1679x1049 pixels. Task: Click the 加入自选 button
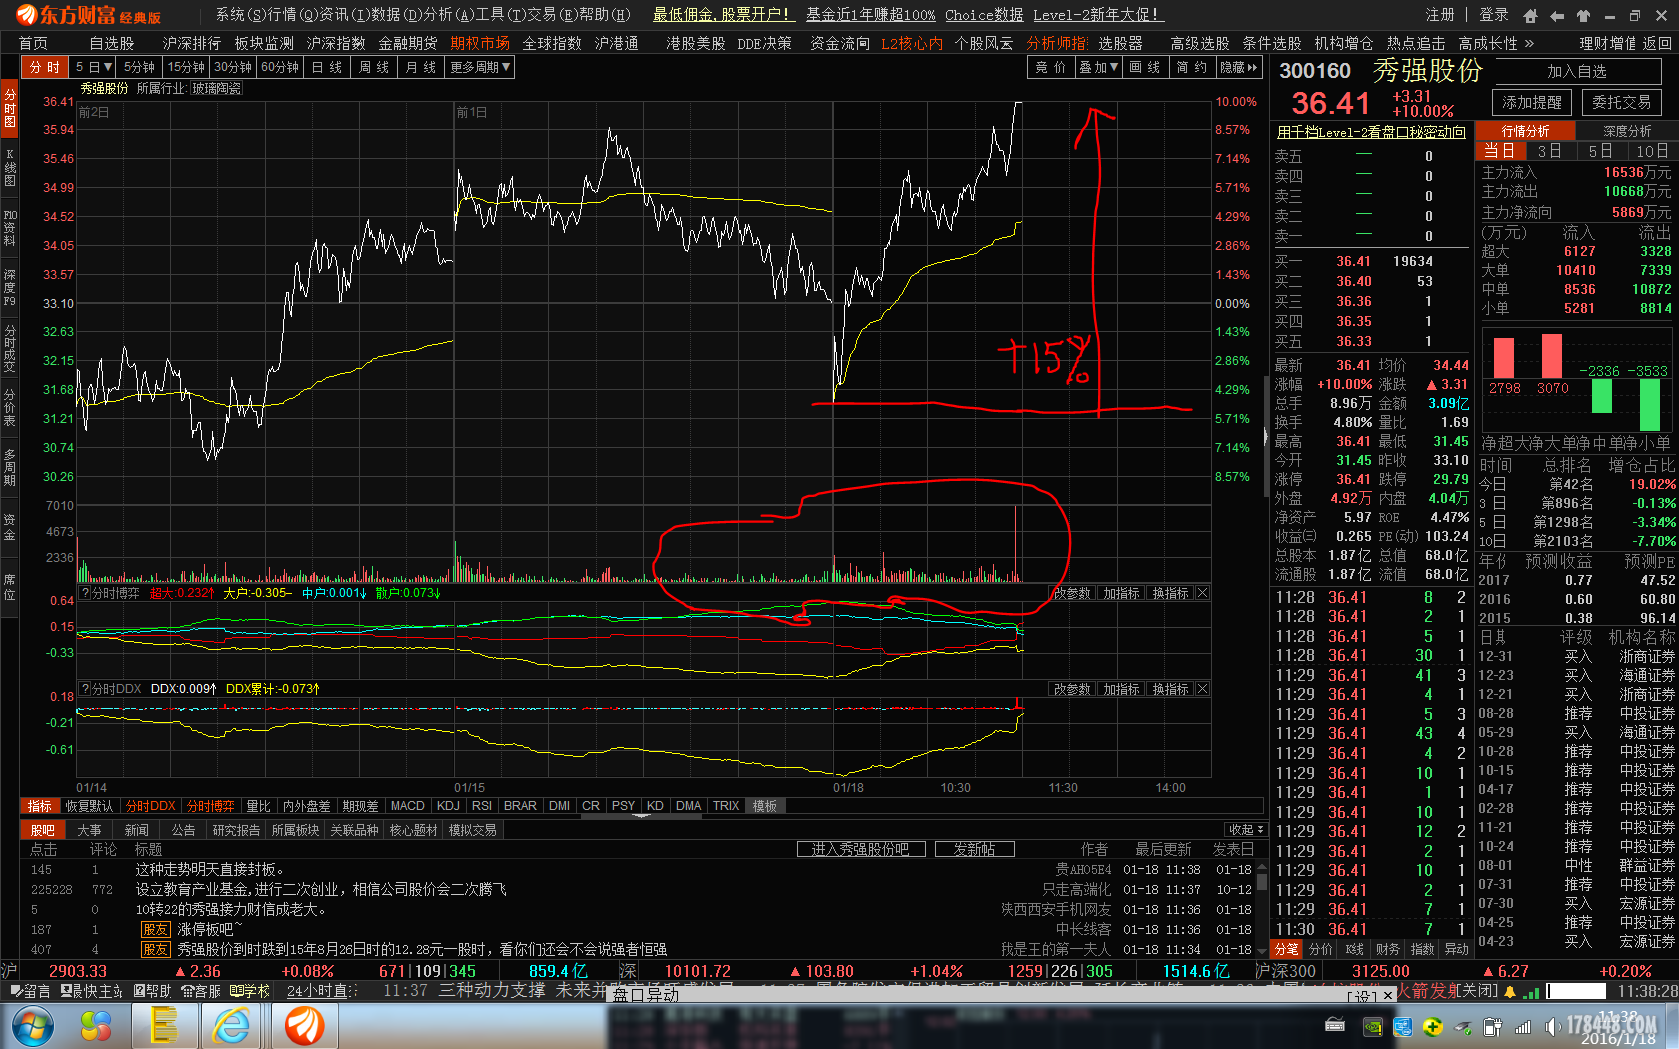coord(1576,71)
